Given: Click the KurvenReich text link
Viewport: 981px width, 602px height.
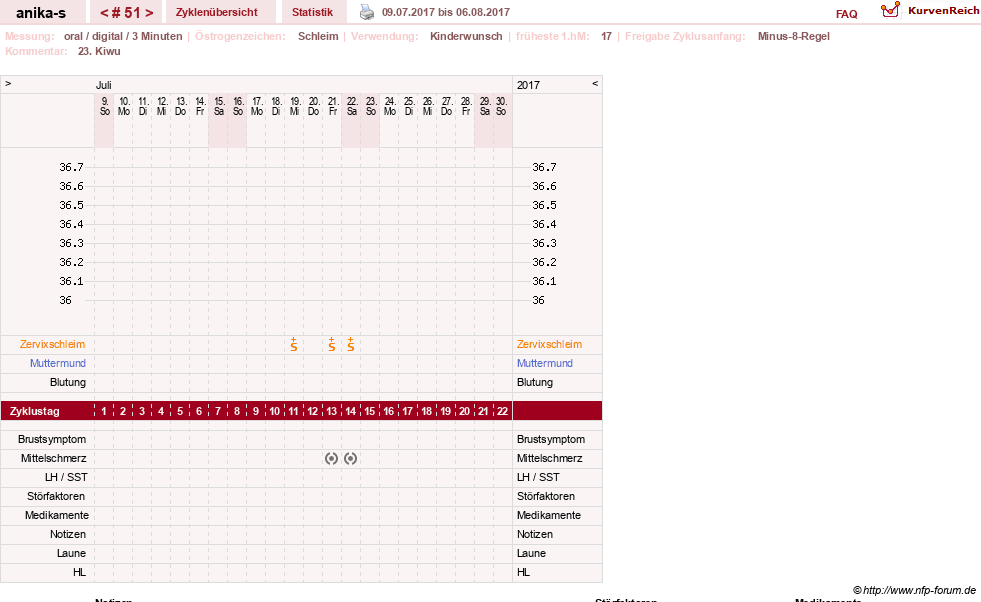Looking at the screenshot, I should 943,11.
